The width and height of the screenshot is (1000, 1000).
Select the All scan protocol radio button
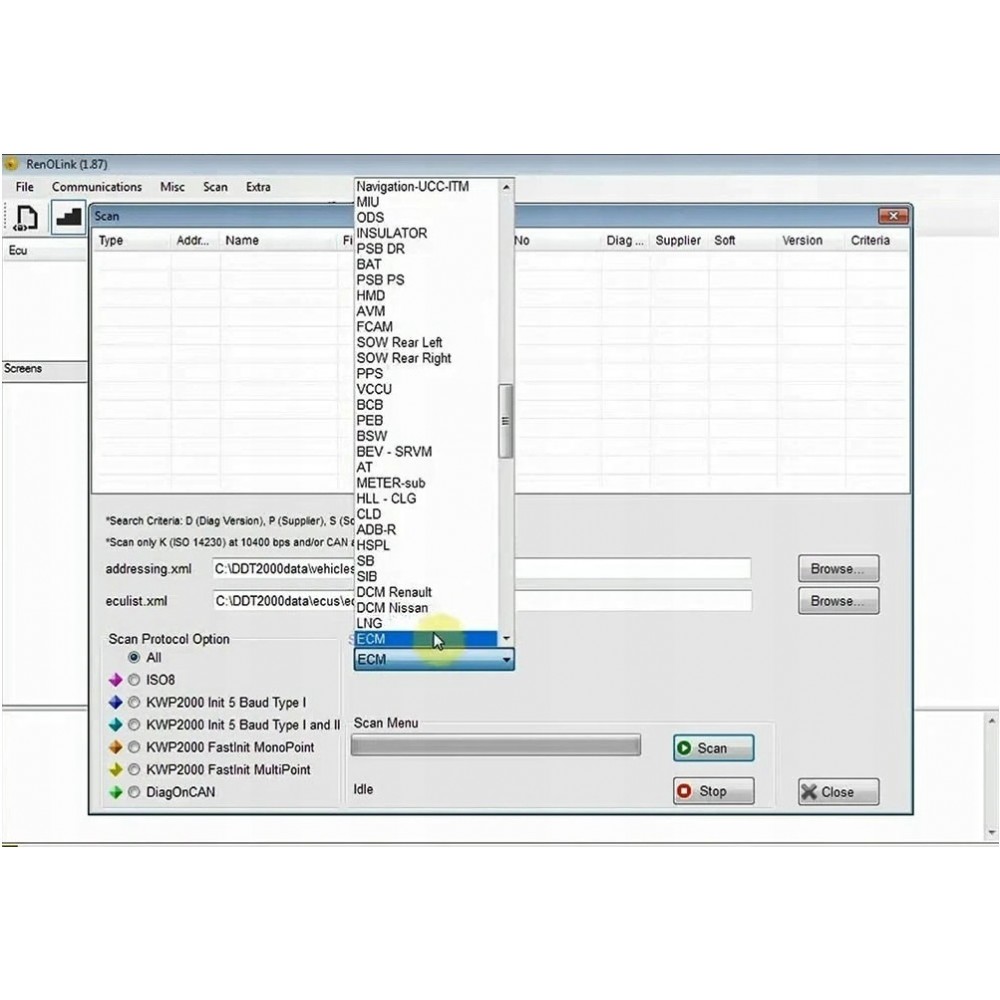[x=134, y=658]
